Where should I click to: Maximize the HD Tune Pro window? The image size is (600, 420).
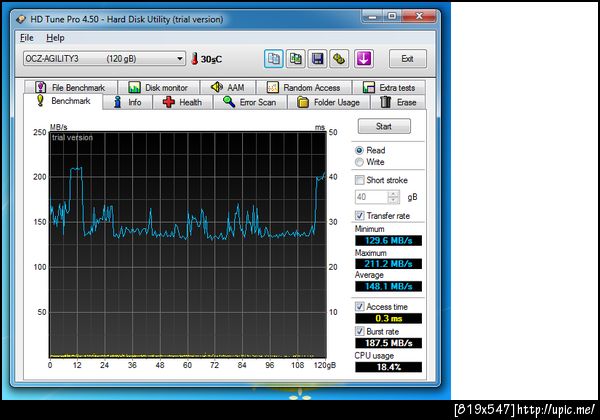(392, 16)
